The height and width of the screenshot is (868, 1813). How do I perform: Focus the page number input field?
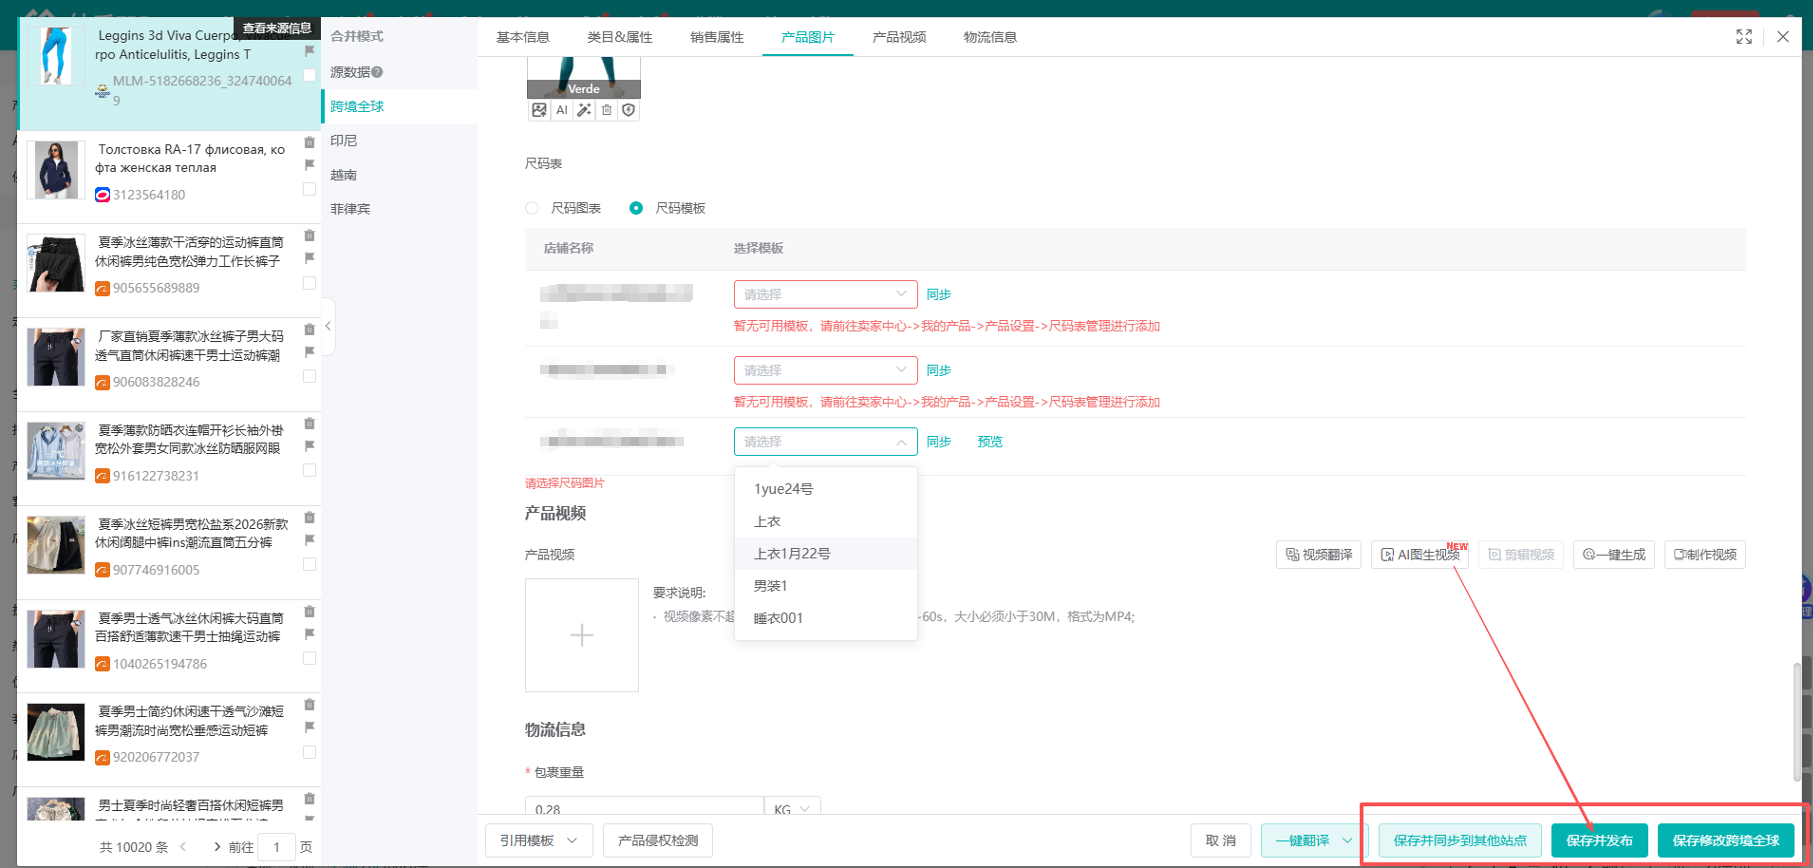pyautogui.click(x=276, y=847)
